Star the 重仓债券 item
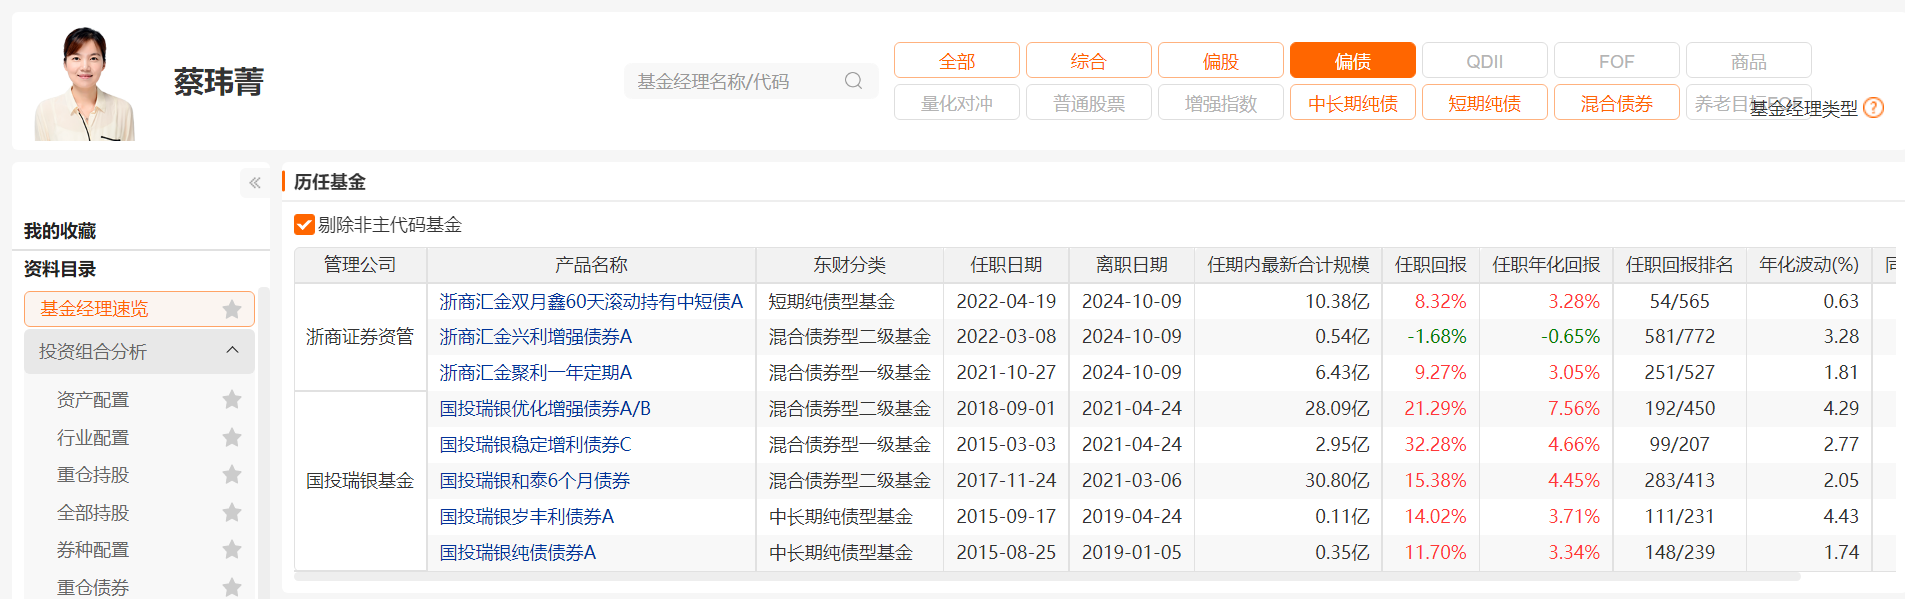 pos(232,587)
